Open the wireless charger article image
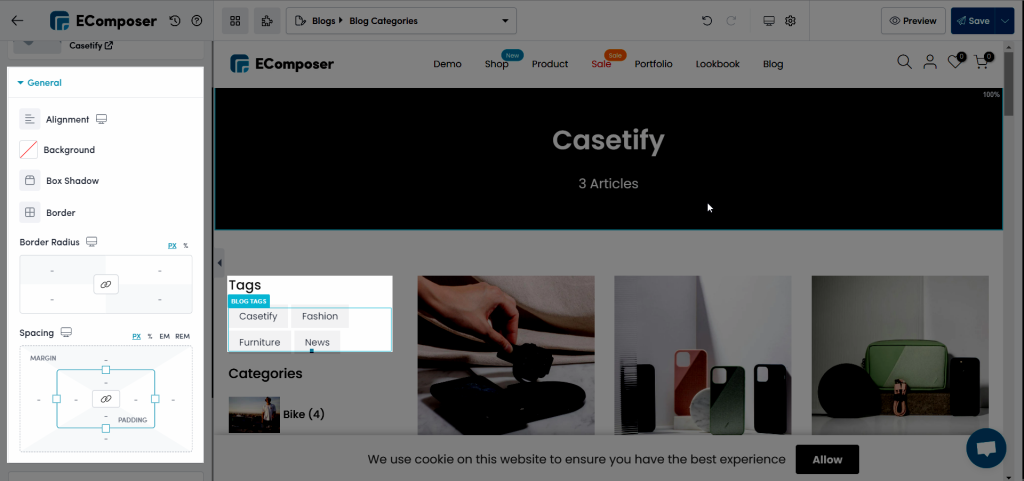The image size is (1024, 481). pyautogui.click(x=506, y=355)
